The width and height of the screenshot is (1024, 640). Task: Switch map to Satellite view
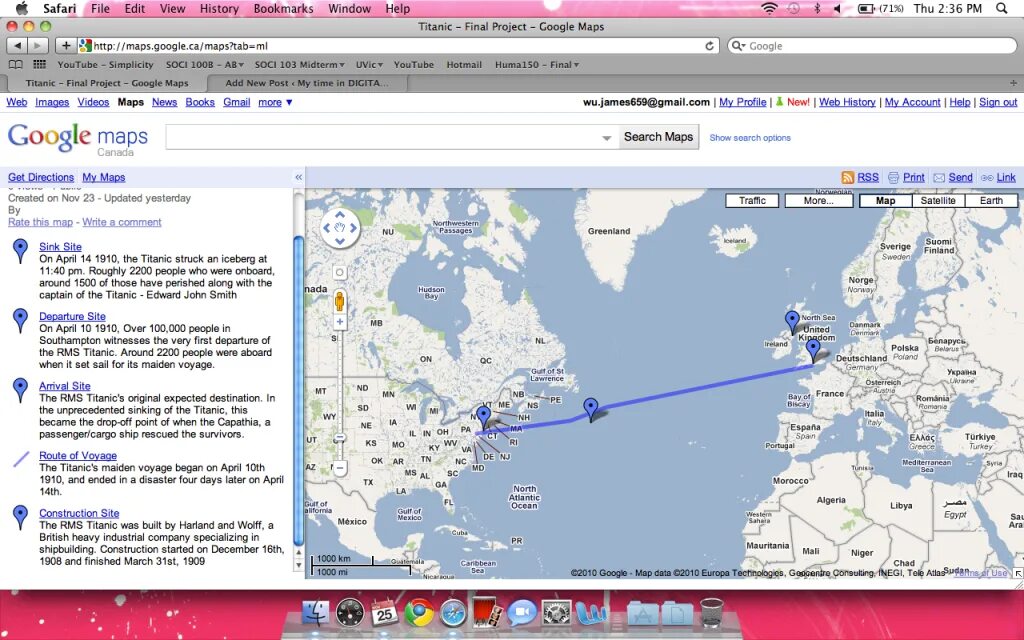pos(938,200)
